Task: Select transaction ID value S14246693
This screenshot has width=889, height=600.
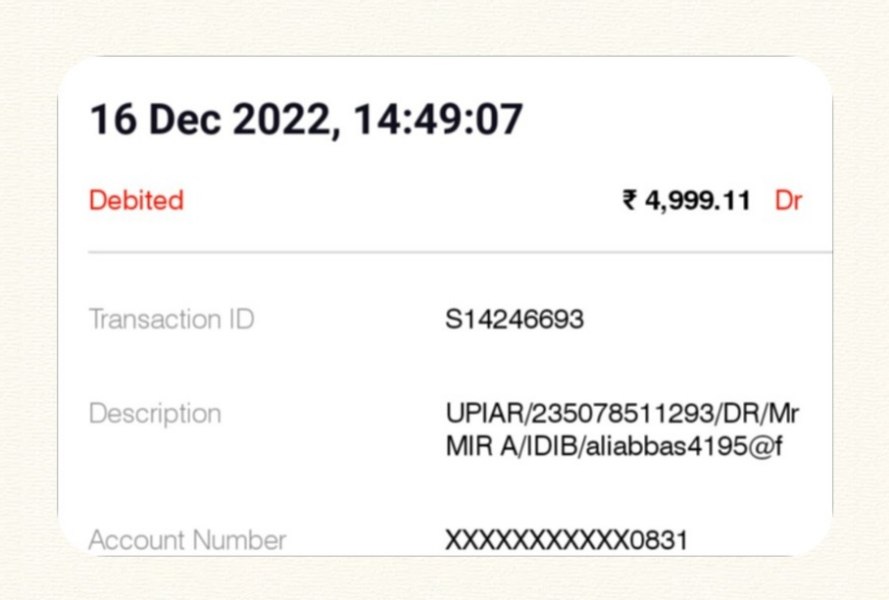Action: click(514, 319)
